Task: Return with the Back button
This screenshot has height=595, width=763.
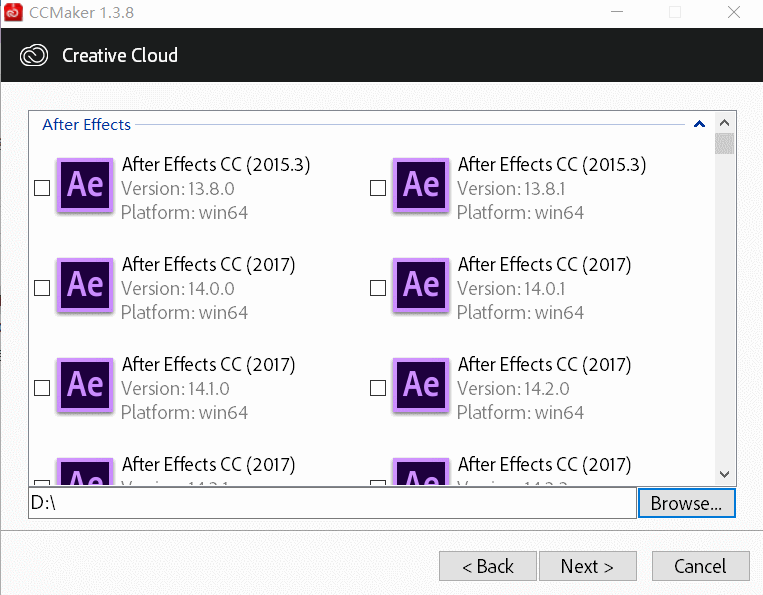Action: 488,566
